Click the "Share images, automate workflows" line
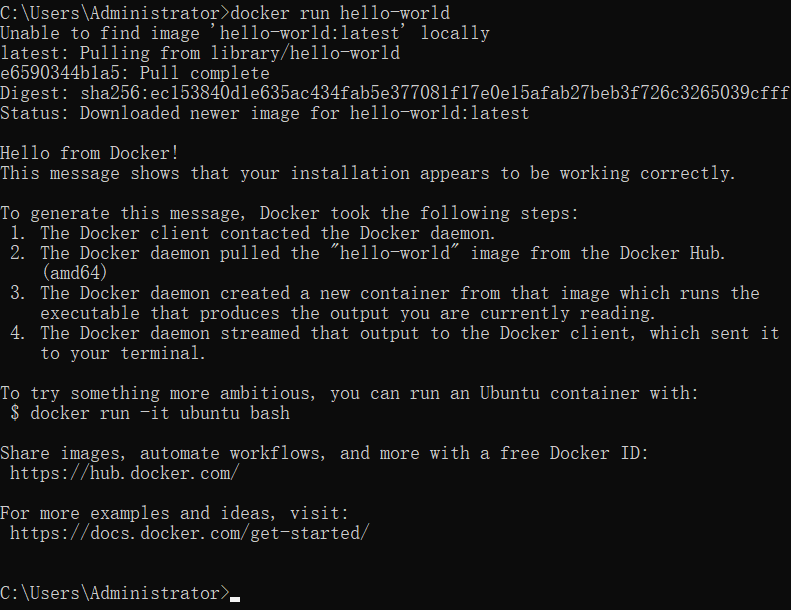 click(325, 453)
